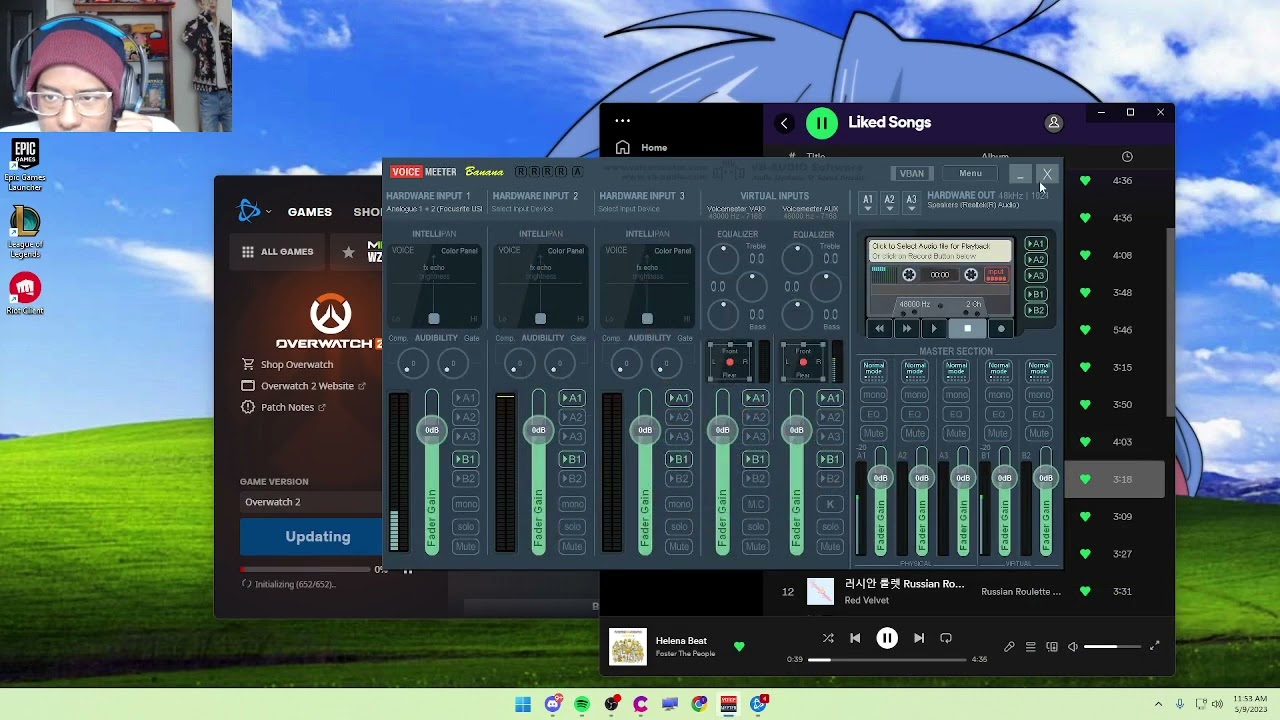The width and height of the screenshot is (1280, 720).
Task: Toggle A3 routing on the Voicemeeter VAIO strip
Action: (756, 437)
